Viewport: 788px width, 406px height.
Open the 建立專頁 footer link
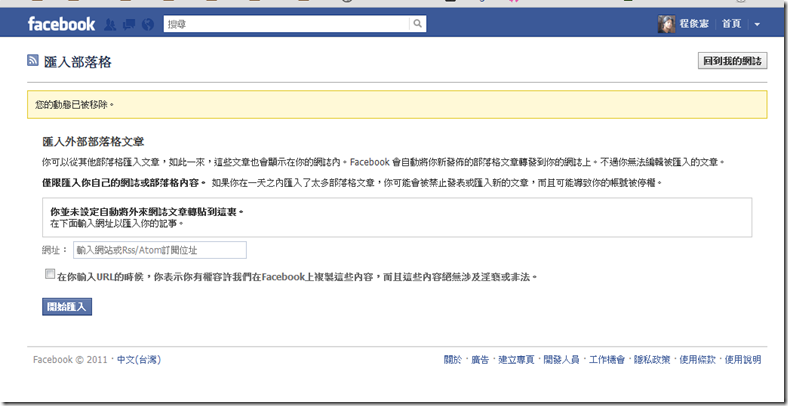tap(516, 360)
